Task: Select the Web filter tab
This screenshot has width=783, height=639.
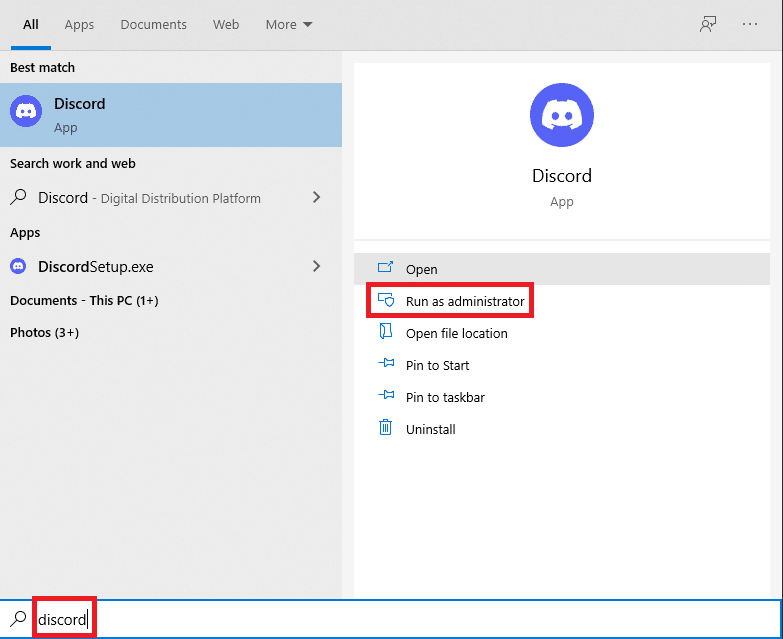Action: pos(226,24)
